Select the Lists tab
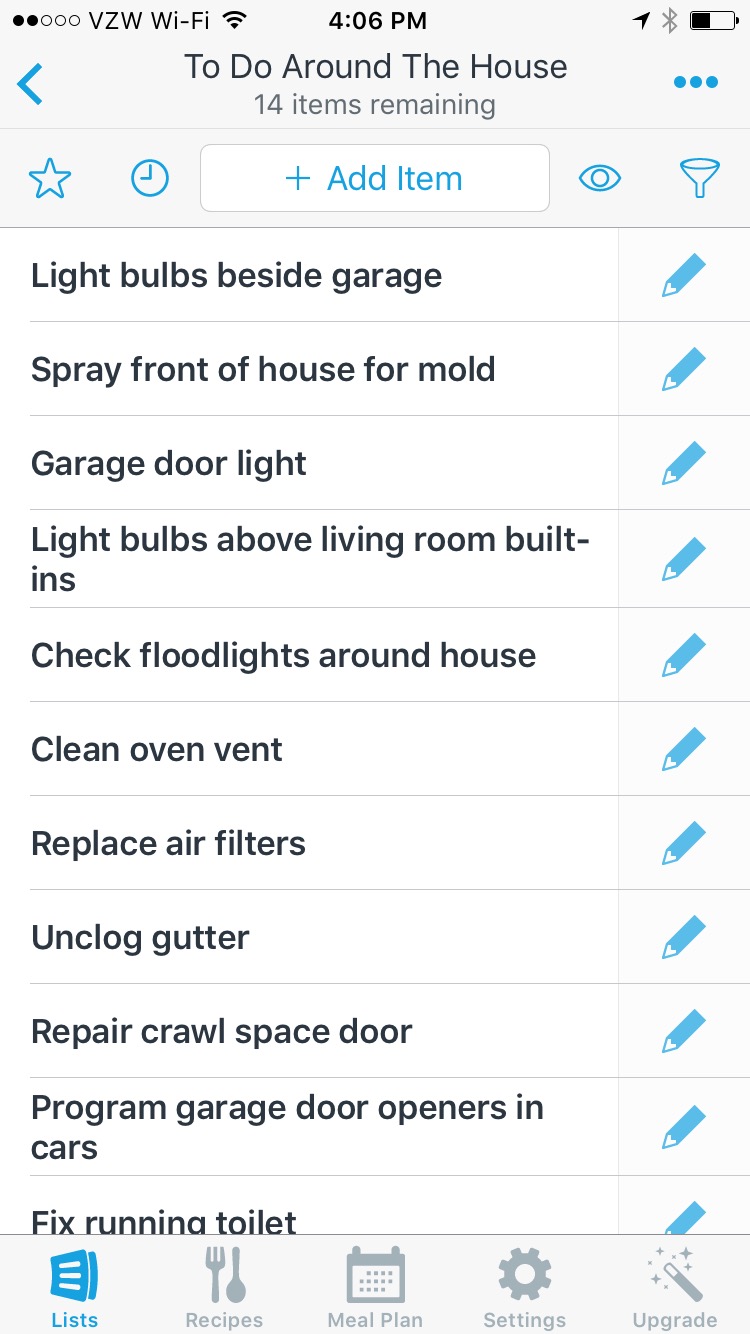Screen dimensions: 750x1334 click(x=75, y=1288)
